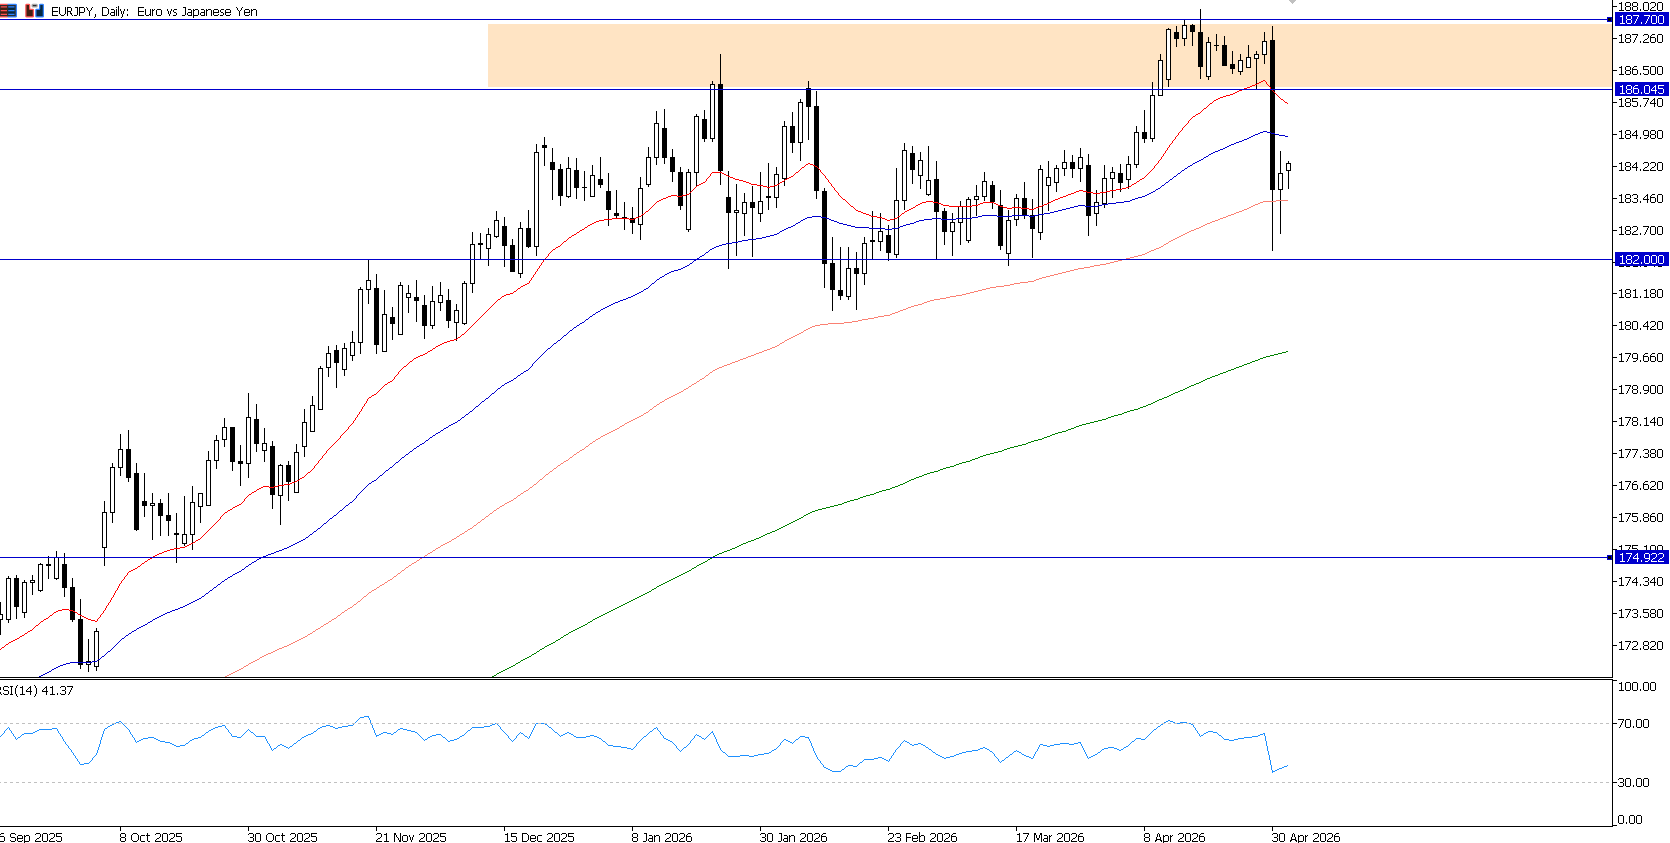Viewport: 1670px width, 843px height.
Task: Click 179.660 on the price scale
Action: point(1641,358)
